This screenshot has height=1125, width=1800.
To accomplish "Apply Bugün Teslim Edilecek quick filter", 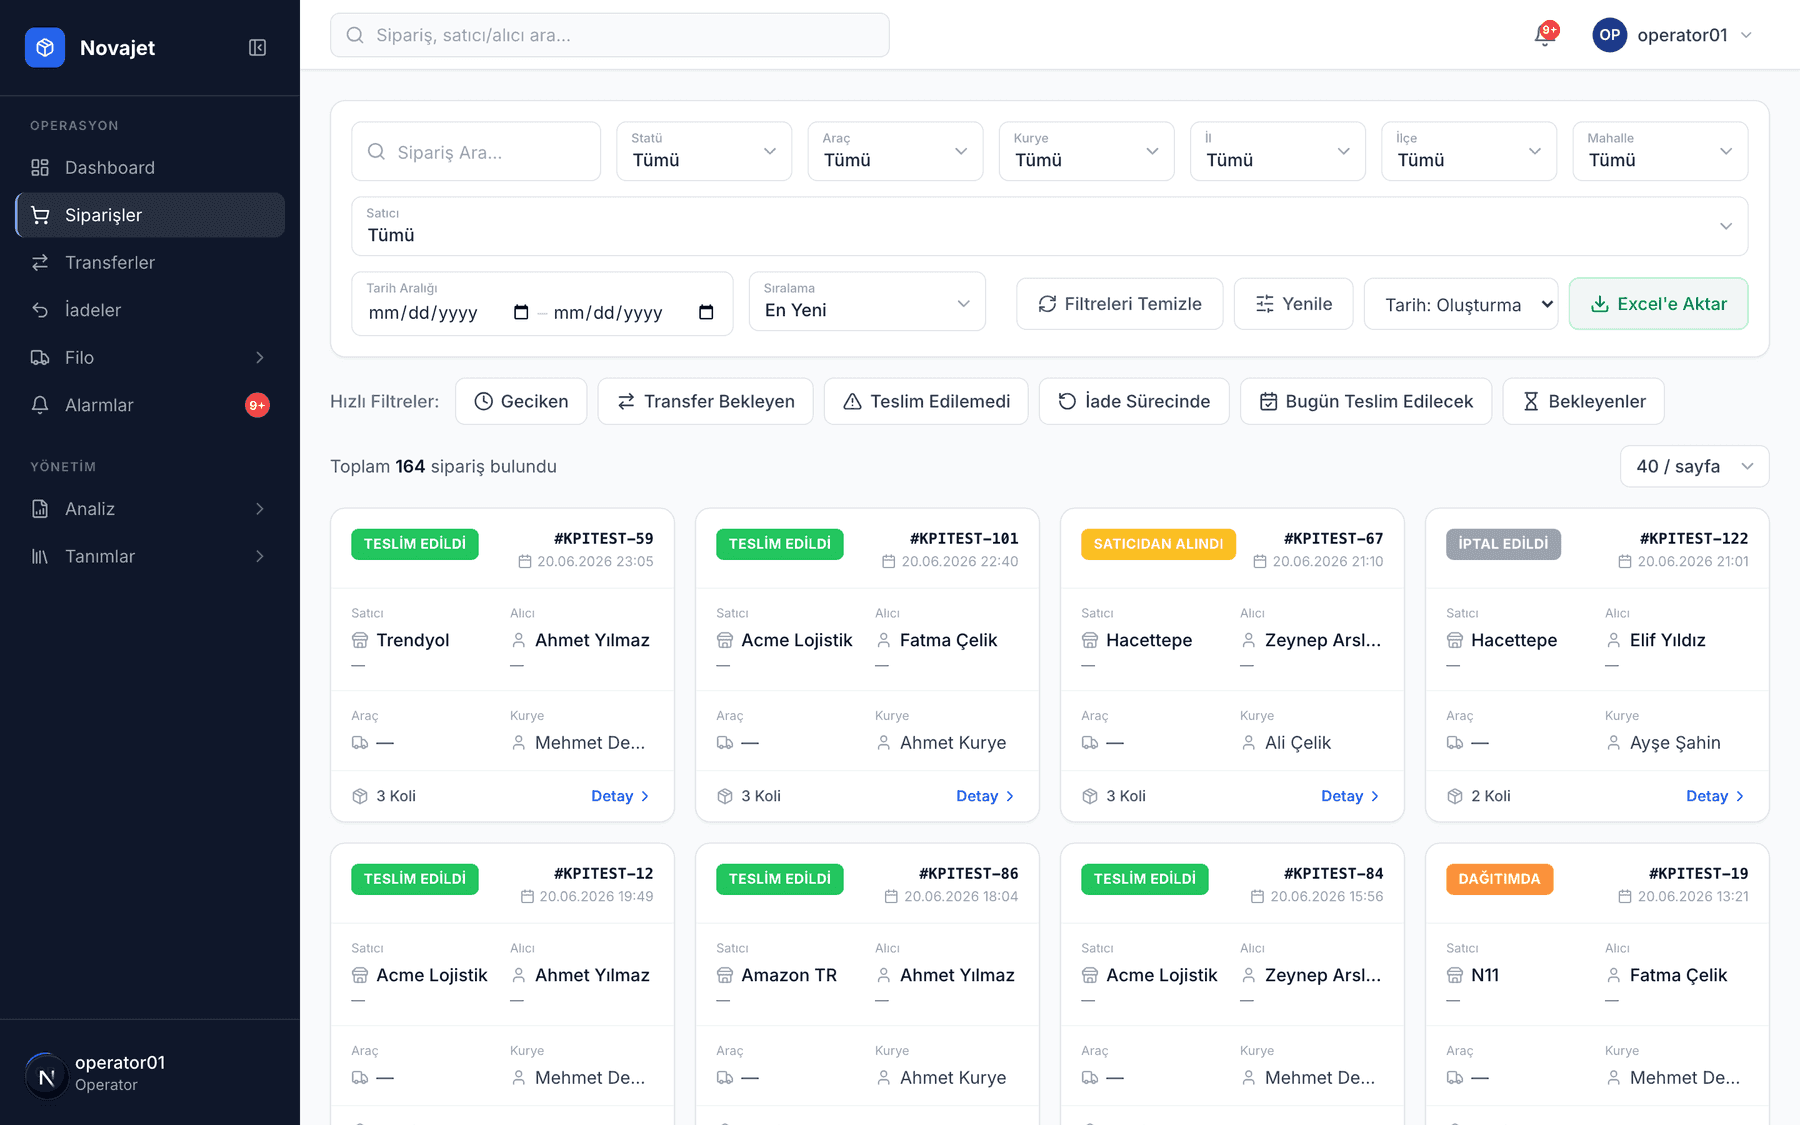I will pyautogui.click(x=1366, y=401).
